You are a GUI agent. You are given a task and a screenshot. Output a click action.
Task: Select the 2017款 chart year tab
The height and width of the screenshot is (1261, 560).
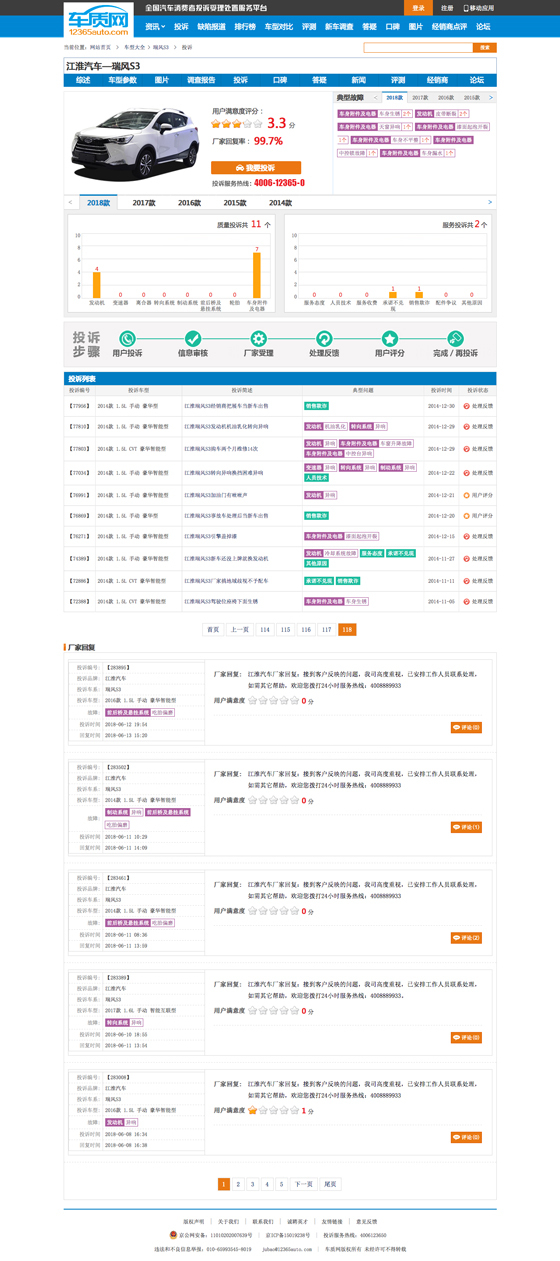[144, 203]
